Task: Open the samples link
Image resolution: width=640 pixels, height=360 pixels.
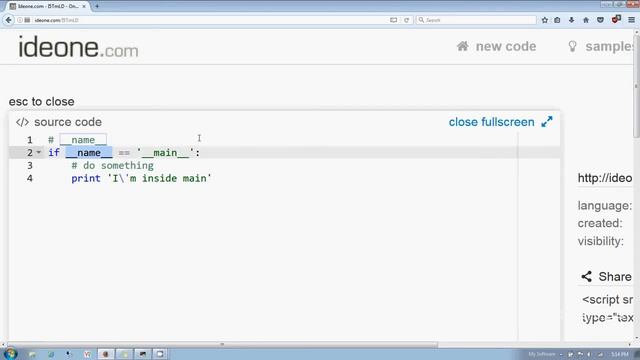Action: (x=610, y=46)
